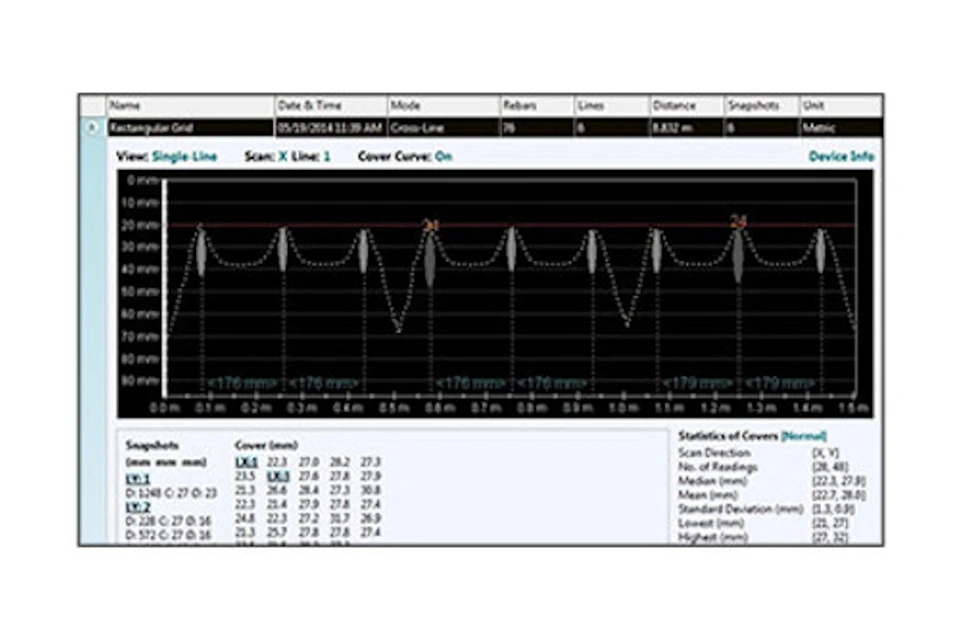
Task: Toggle Scan direction 'X' value
Action: 283,157
